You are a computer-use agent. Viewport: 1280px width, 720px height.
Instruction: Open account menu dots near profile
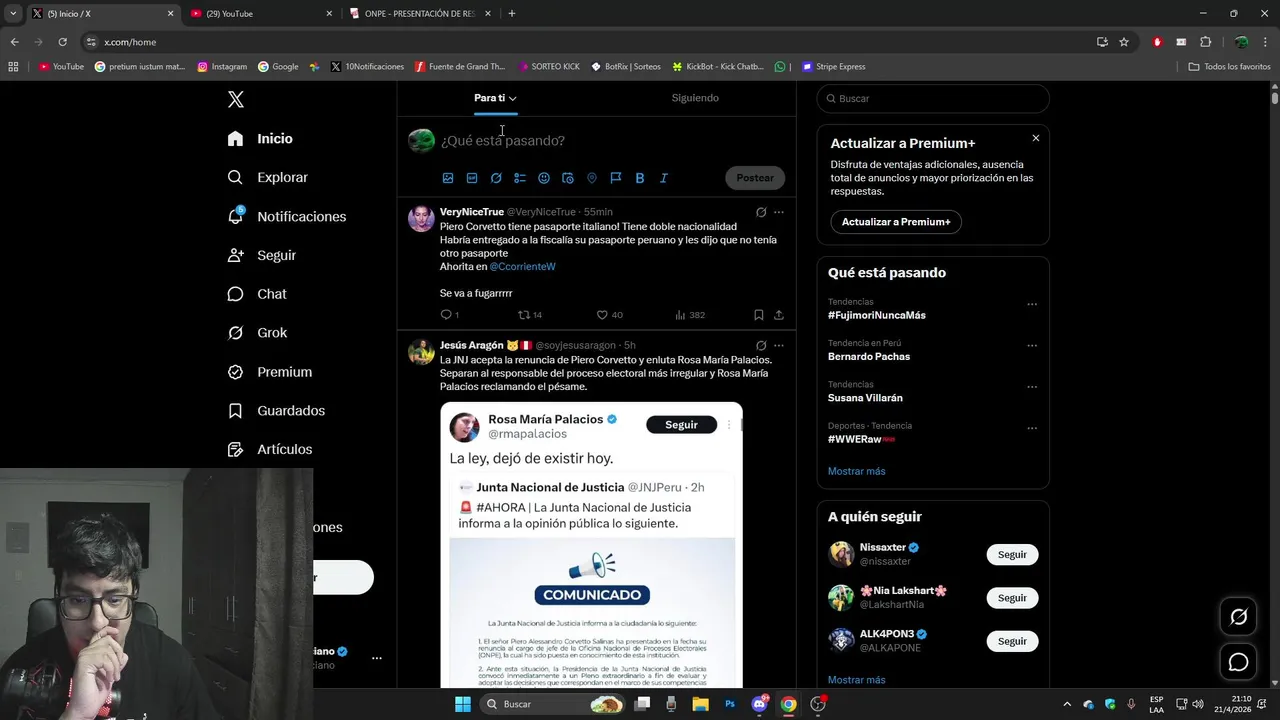377,658
